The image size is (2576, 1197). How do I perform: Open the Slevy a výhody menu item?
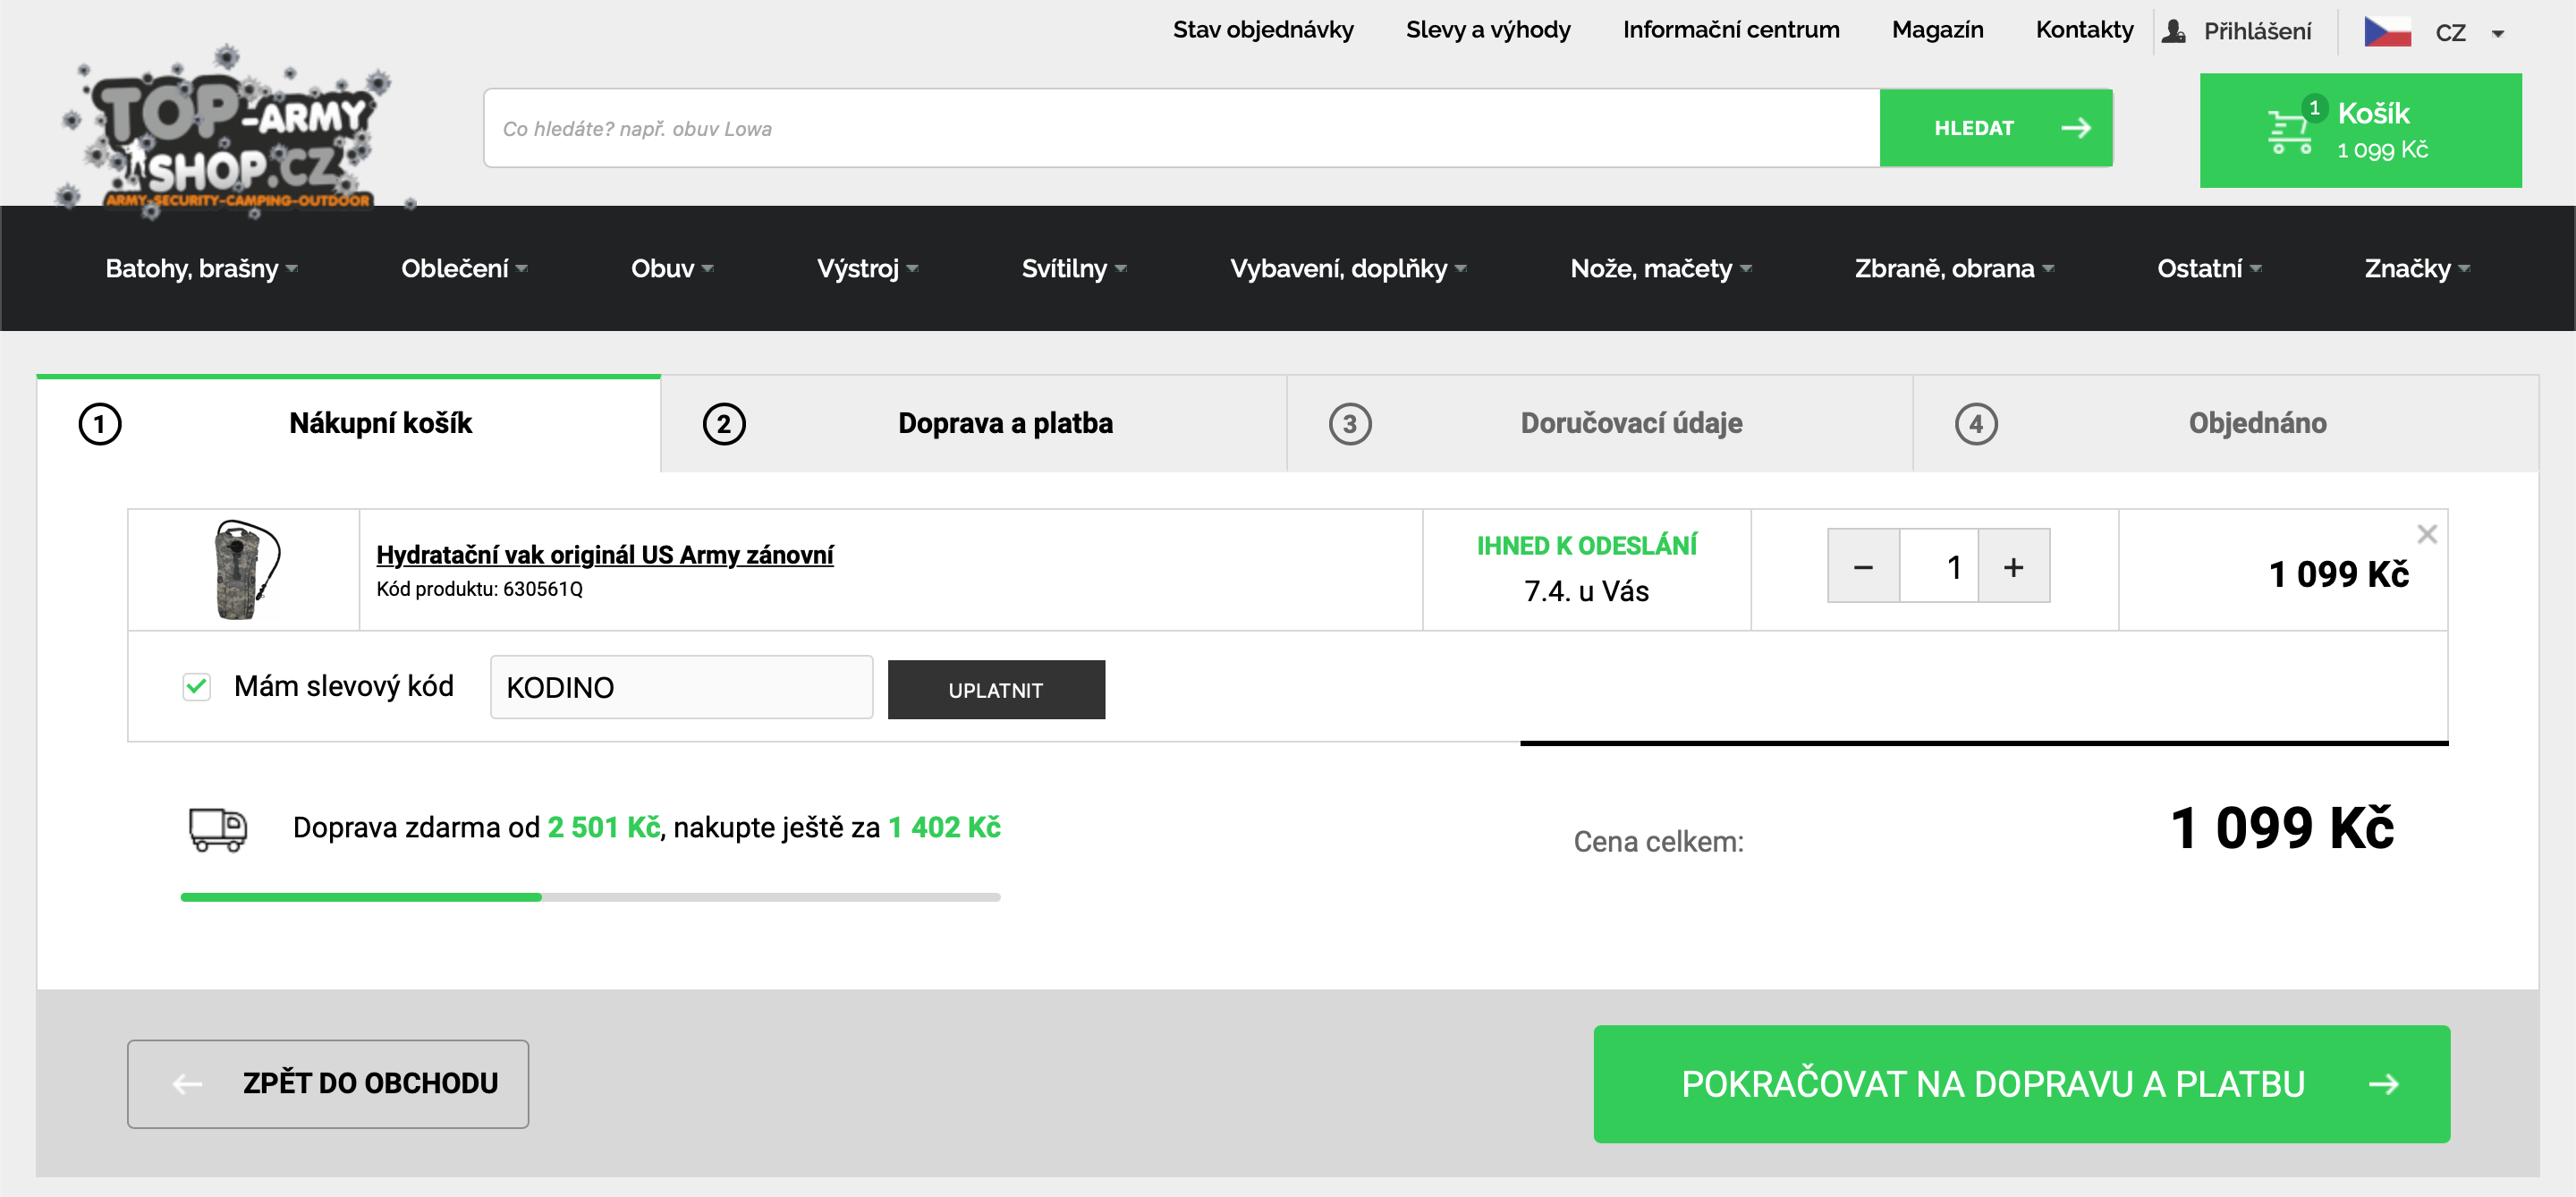pyautogui.click(x=1487, y=30)
